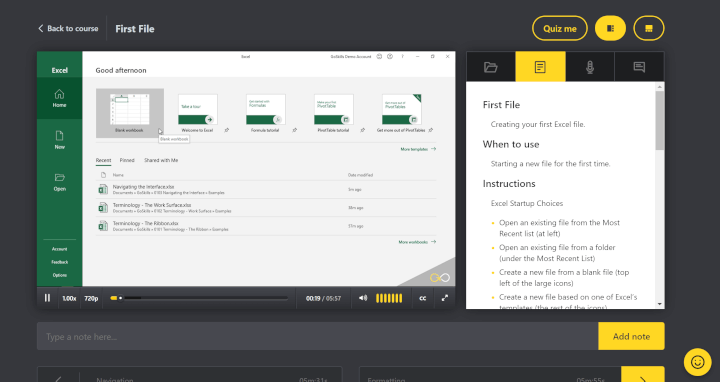720x382 pixels.
Task: Click Excel icon for Work Surface file
Action: point(103,208)
